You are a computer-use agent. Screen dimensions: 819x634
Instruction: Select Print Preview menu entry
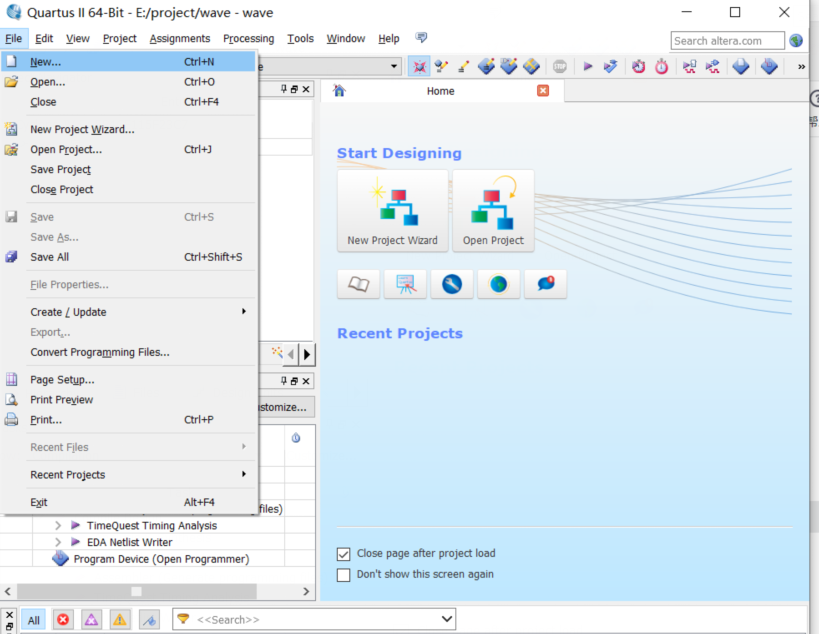point(129,400)
